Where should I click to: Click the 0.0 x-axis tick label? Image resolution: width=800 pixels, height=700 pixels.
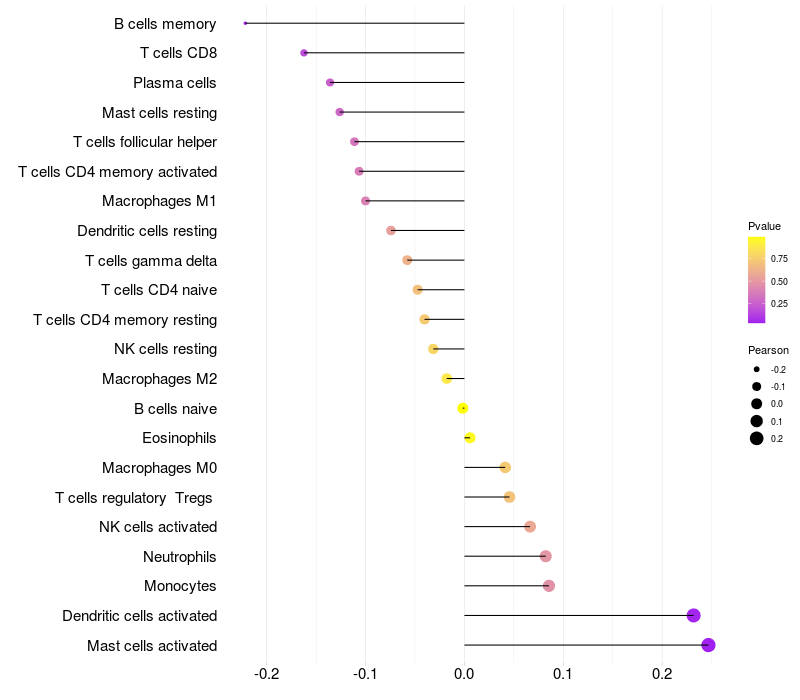464,673
